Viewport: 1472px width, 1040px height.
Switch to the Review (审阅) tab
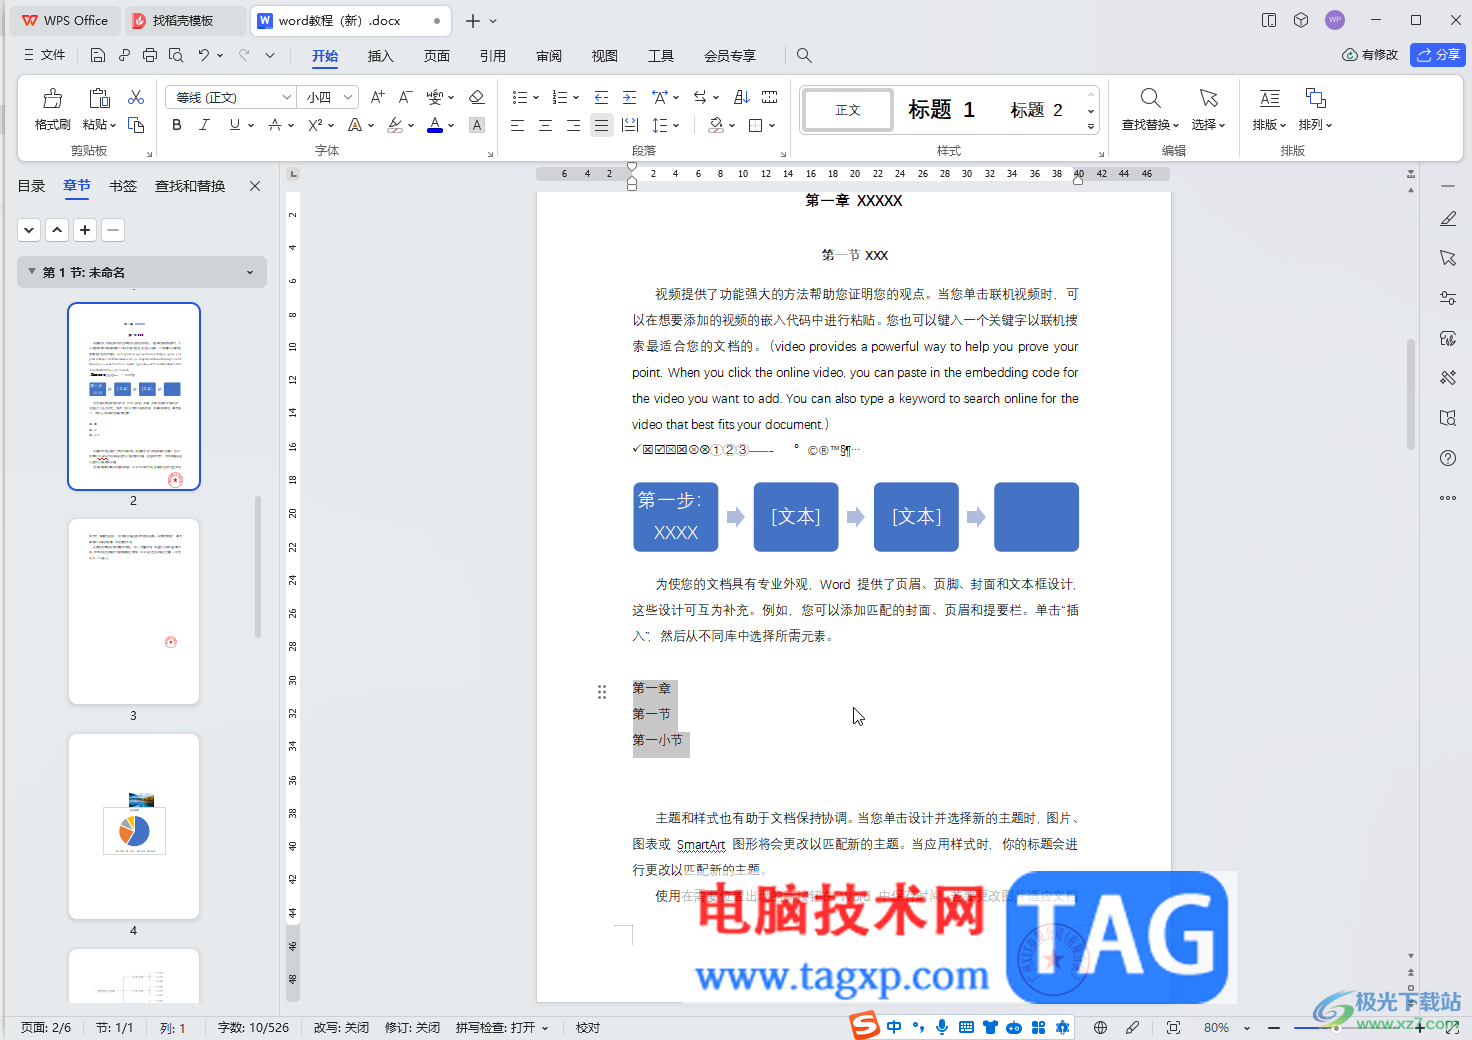(x=549, y=56)
